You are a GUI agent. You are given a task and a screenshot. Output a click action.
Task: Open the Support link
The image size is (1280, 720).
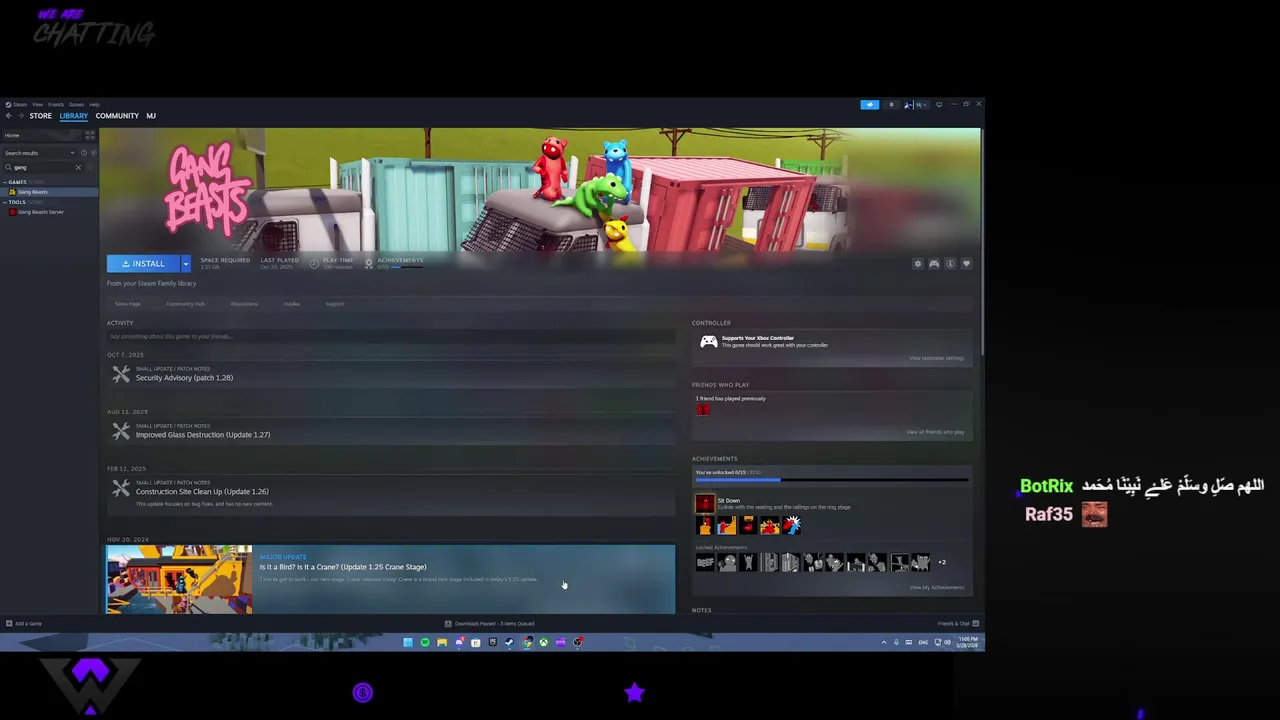tap(335, 304)
